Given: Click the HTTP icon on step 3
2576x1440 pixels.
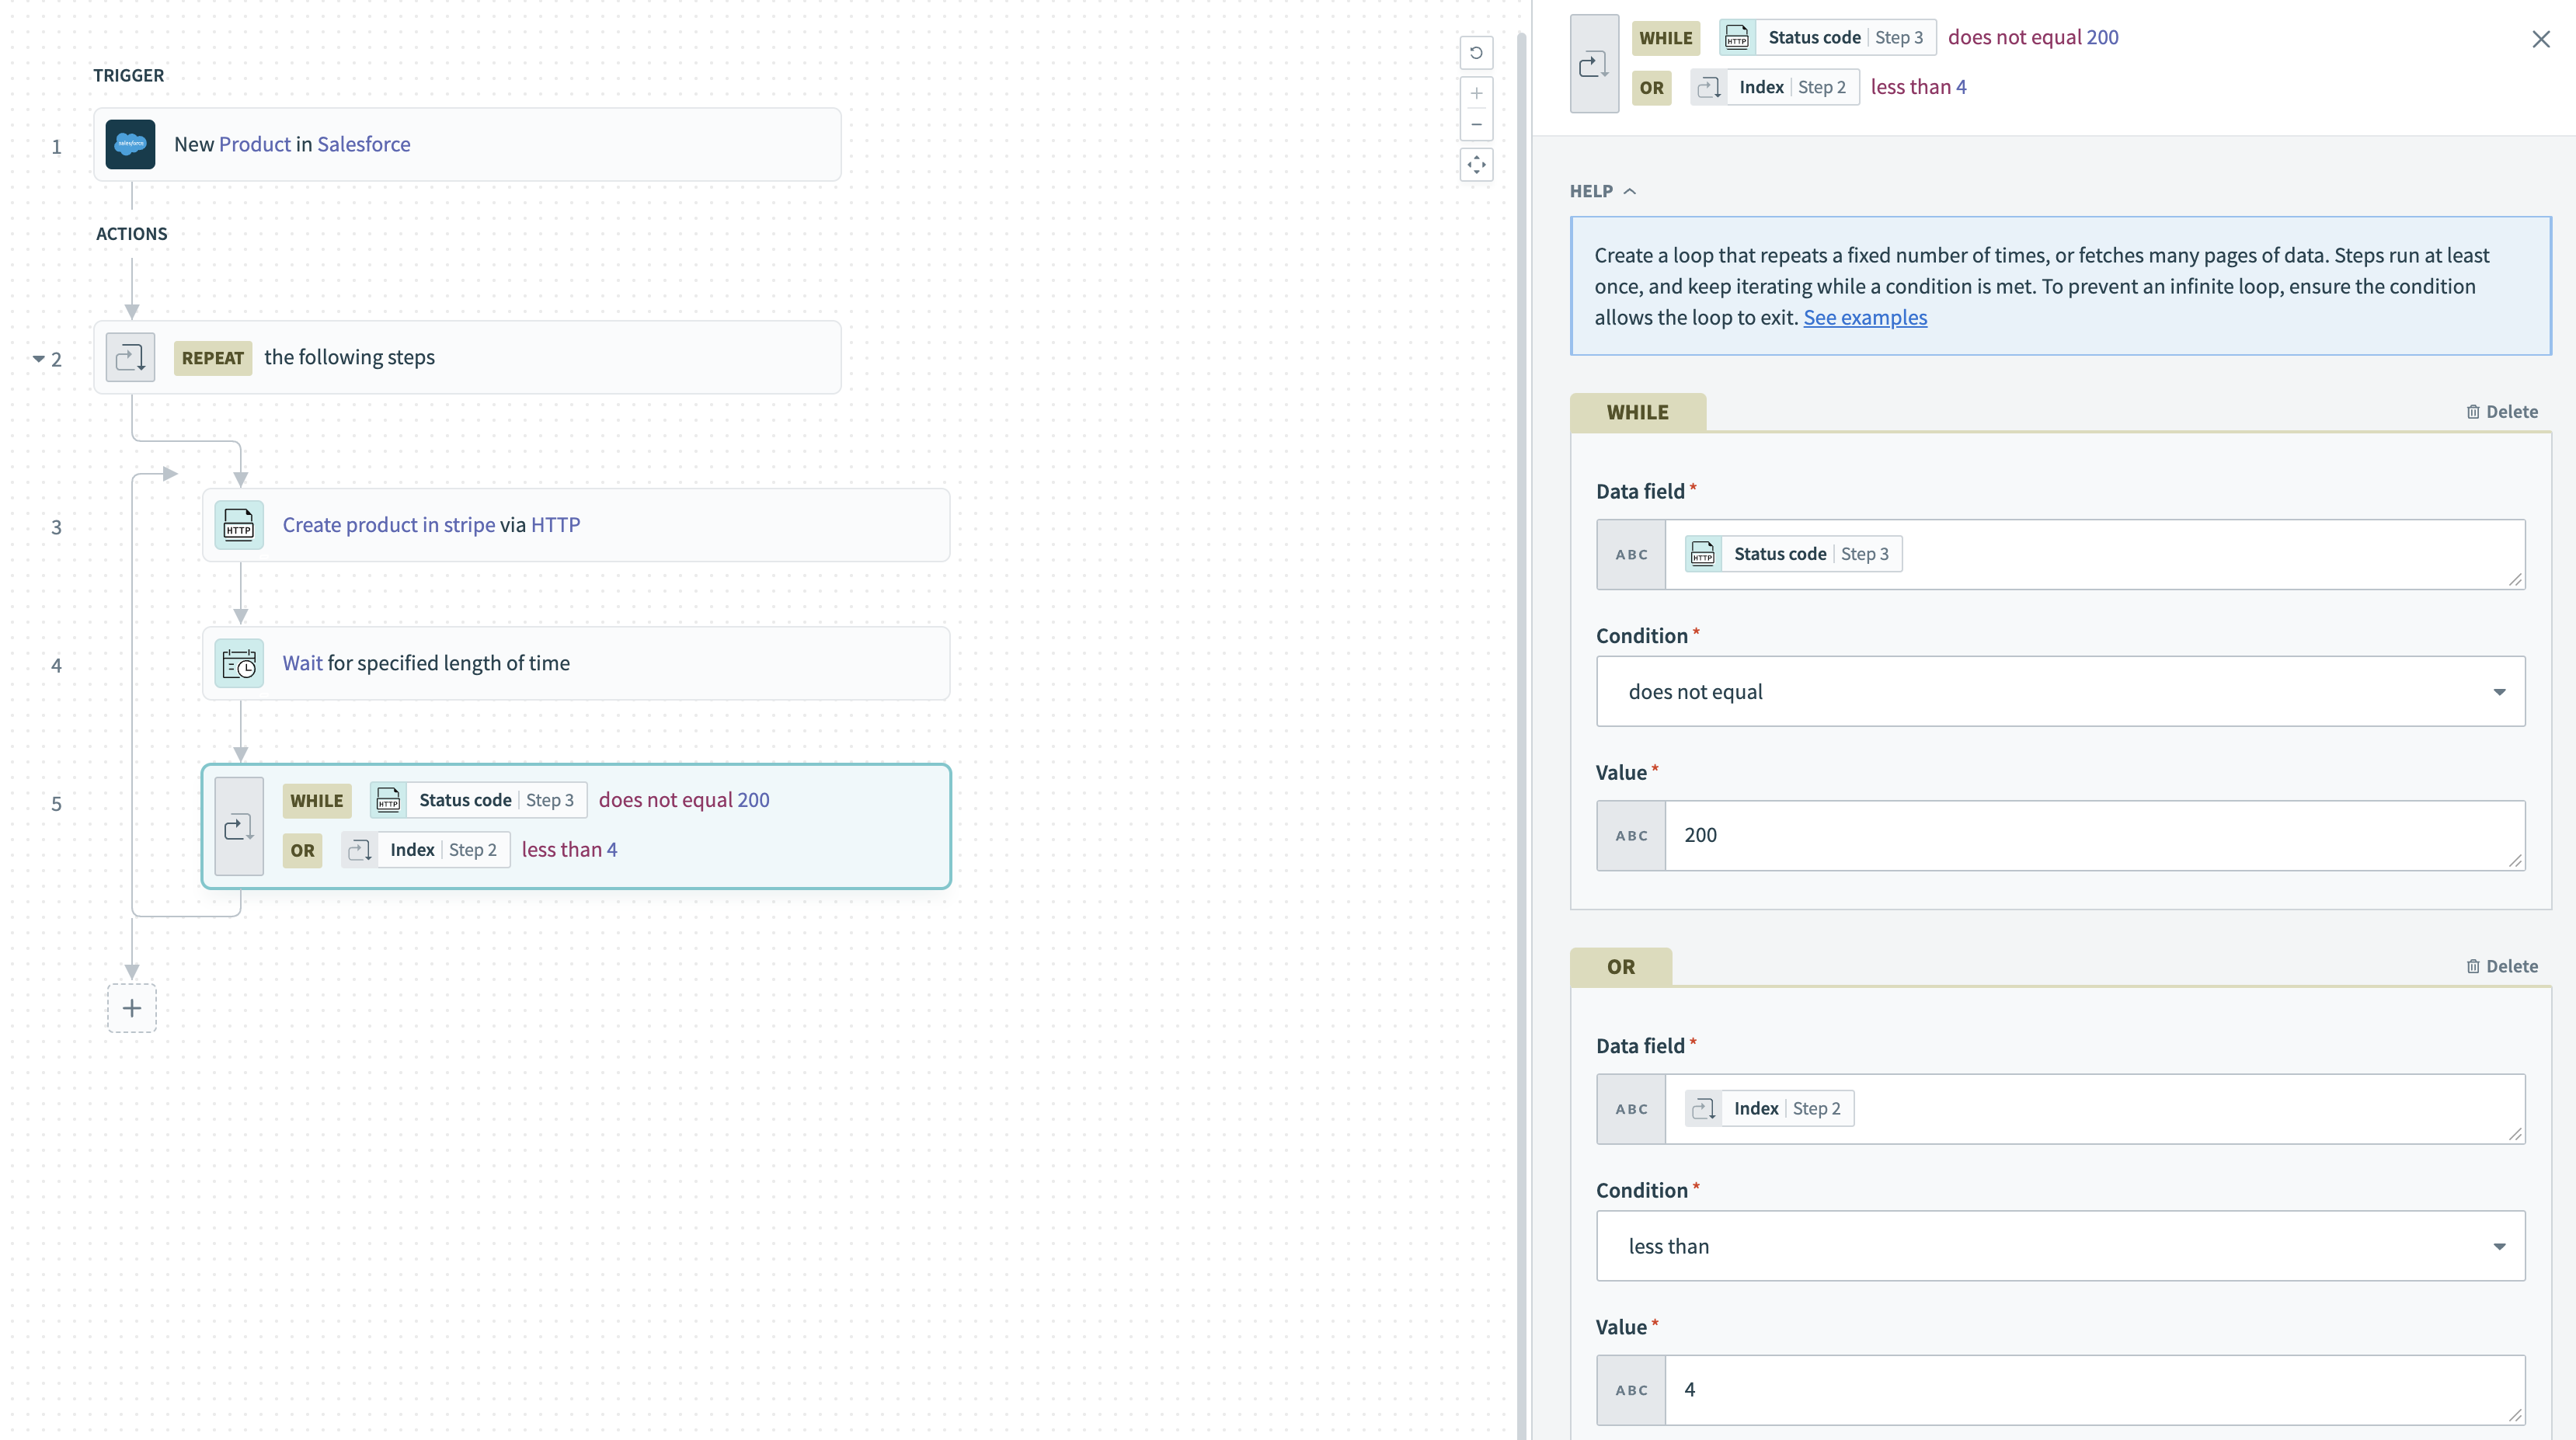Looking at the screenshot, I should [x=239, y=525].
